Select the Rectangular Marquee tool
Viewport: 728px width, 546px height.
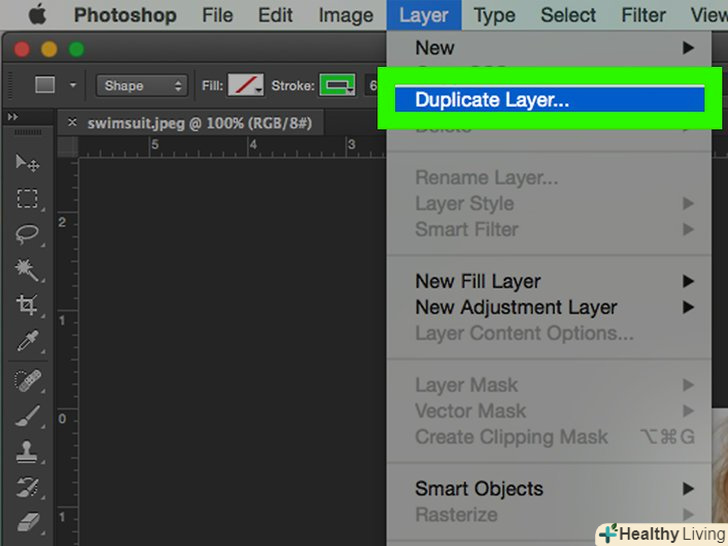pos(27,198)
